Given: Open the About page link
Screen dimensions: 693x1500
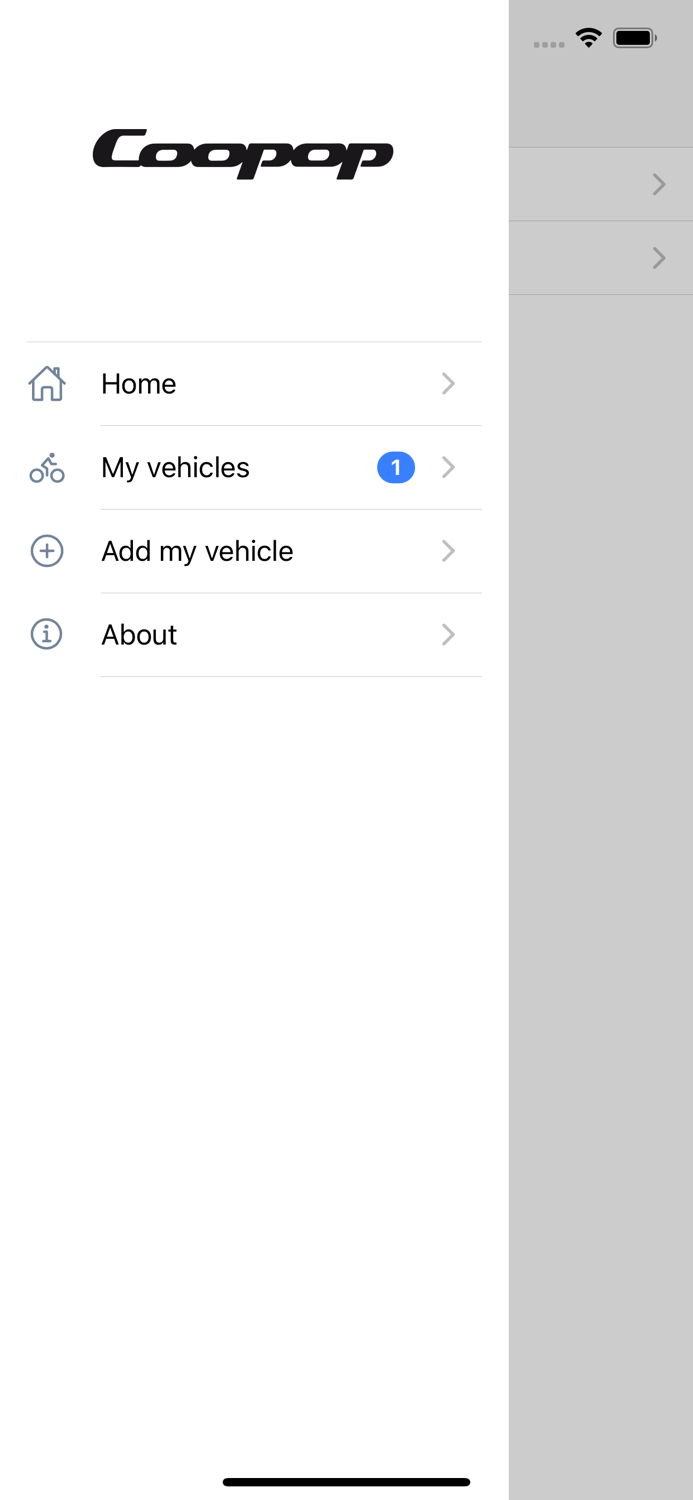Looking at the screenshot, I should 139,634.
